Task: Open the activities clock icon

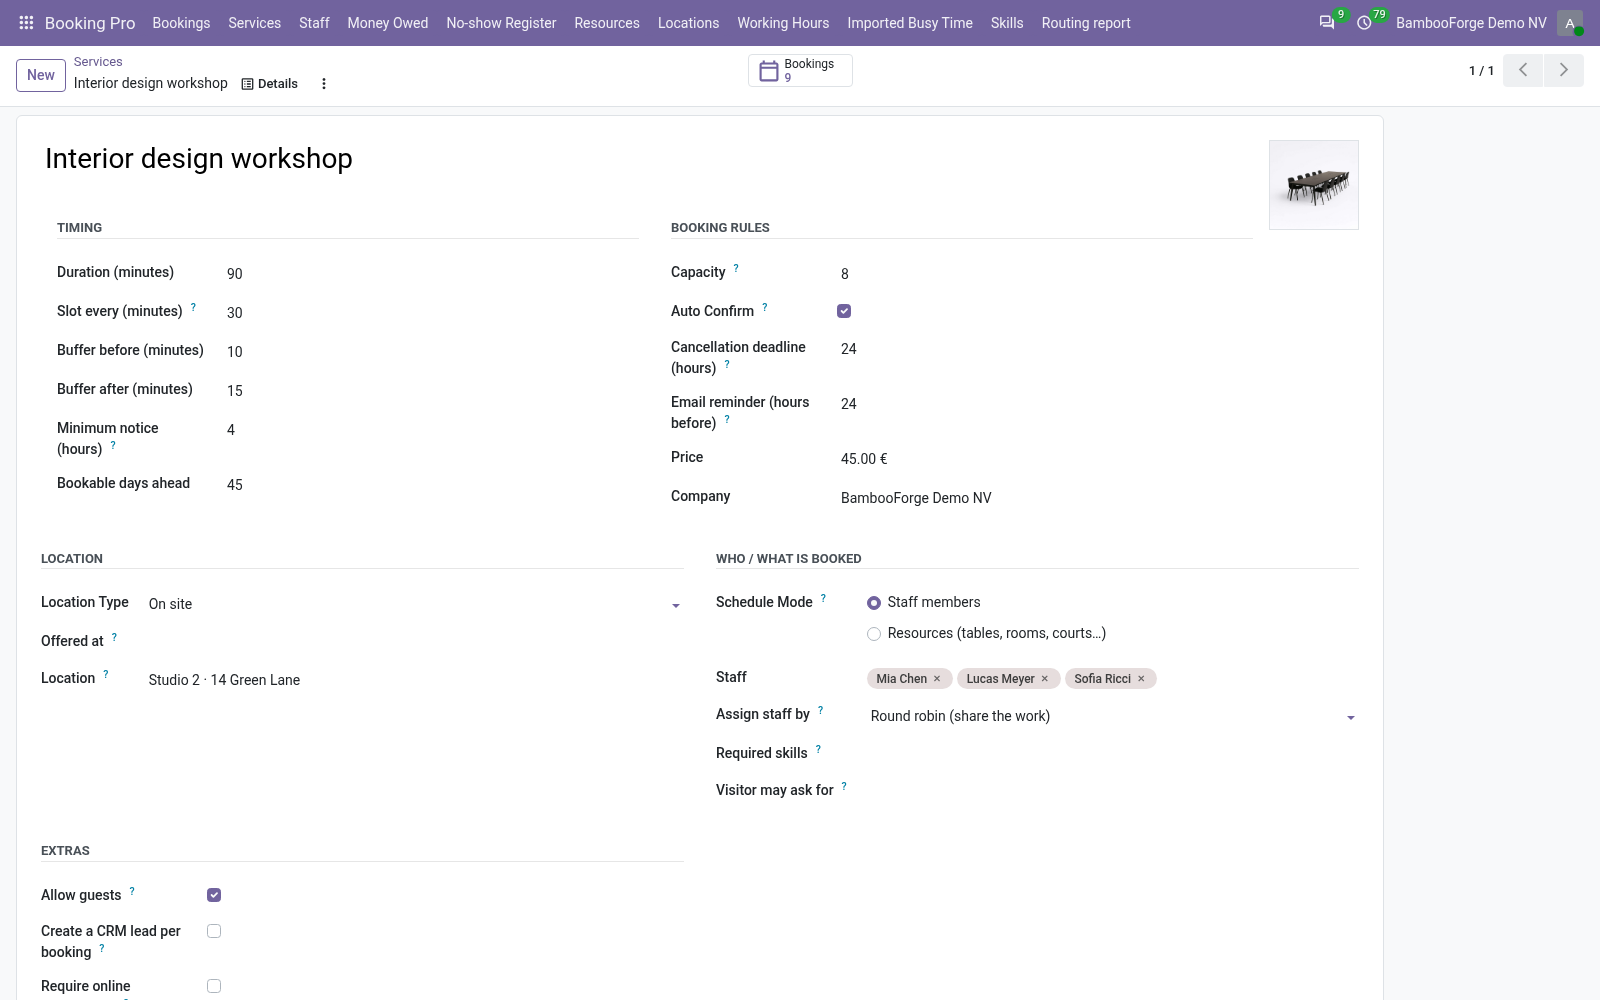Action: point(1364,23)
